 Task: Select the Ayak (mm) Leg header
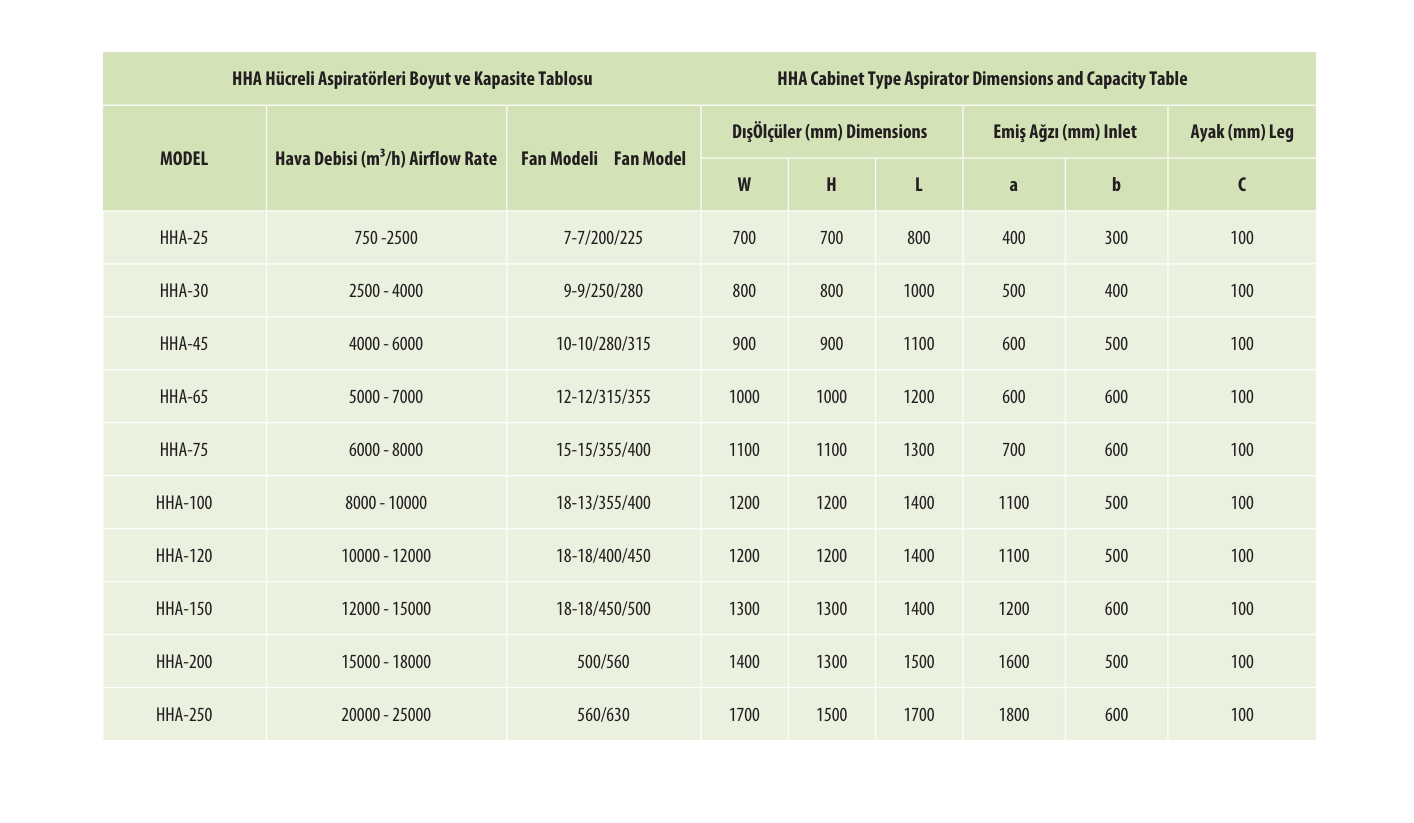(1241, 132)
